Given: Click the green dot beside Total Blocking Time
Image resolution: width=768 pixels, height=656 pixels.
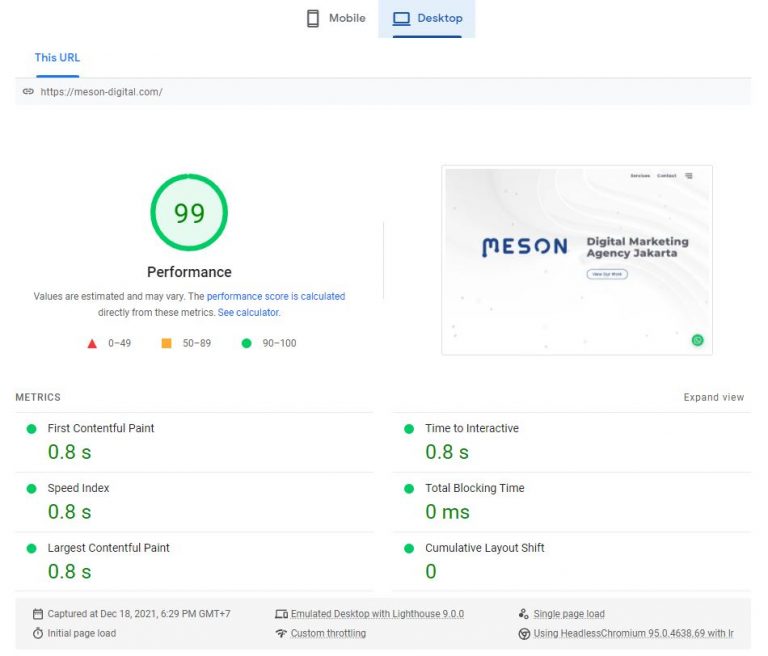Looking at the screenshot, I should [409, 489].
